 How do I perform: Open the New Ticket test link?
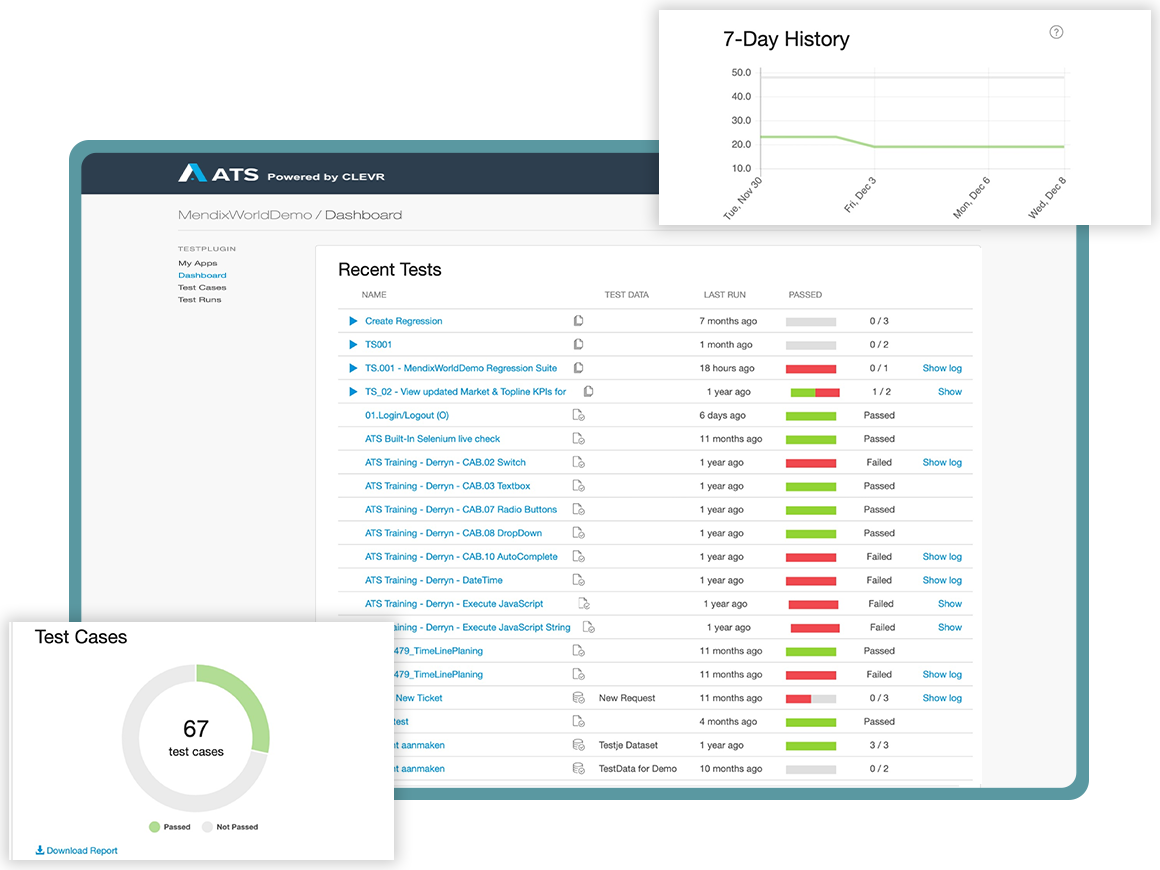click(x=419, y=698)
